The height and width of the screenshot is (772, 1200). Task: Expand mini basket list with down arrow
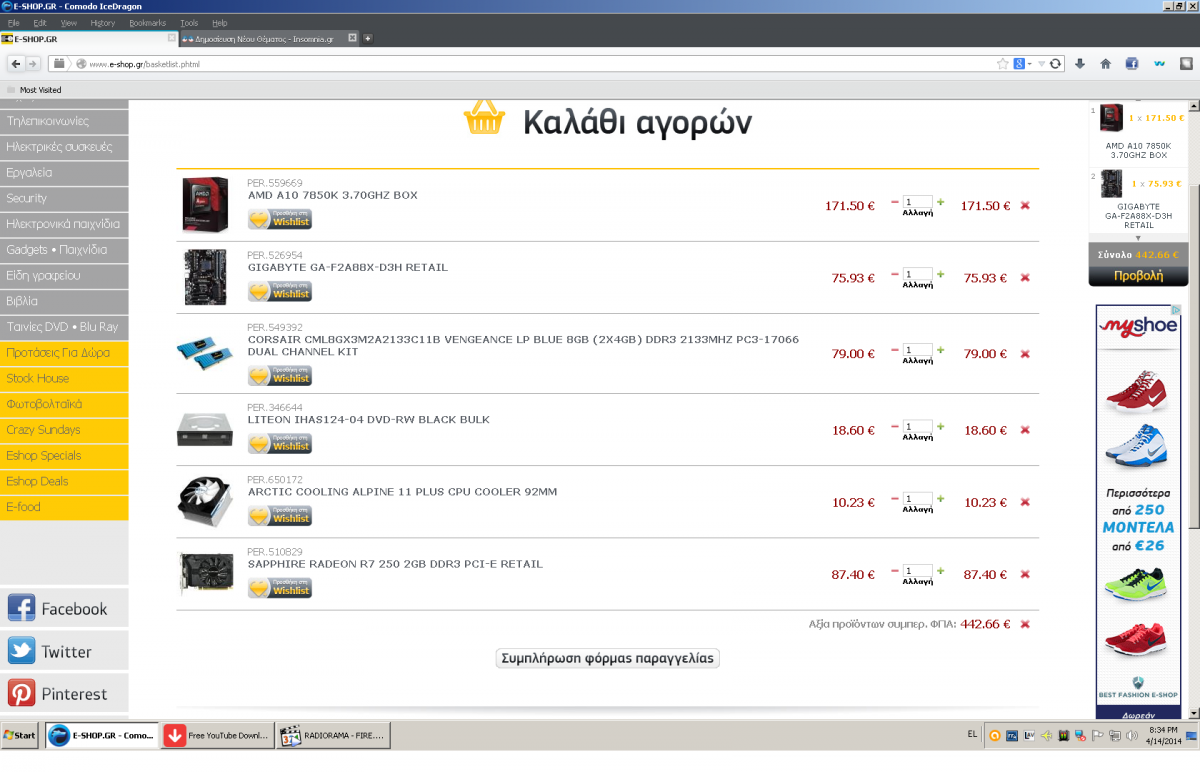[1137, 238]
